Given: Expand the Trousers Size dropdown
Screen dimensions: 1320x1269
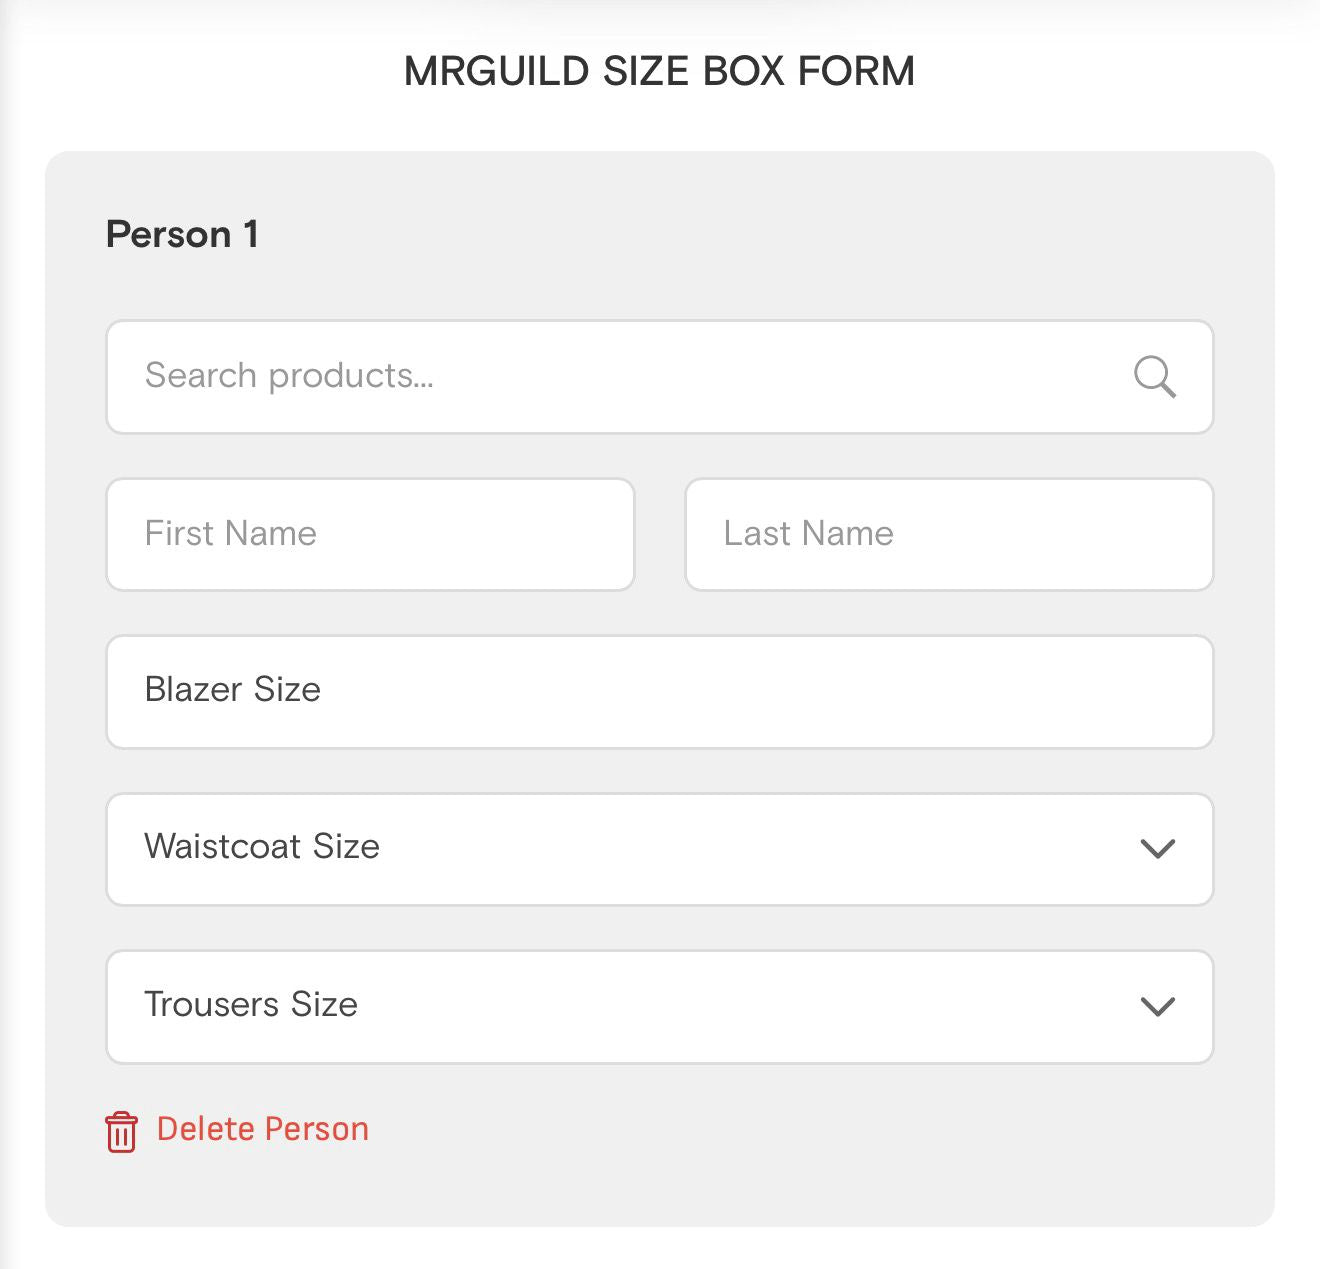Looking at the screenshot, I should pos(659,1006).
